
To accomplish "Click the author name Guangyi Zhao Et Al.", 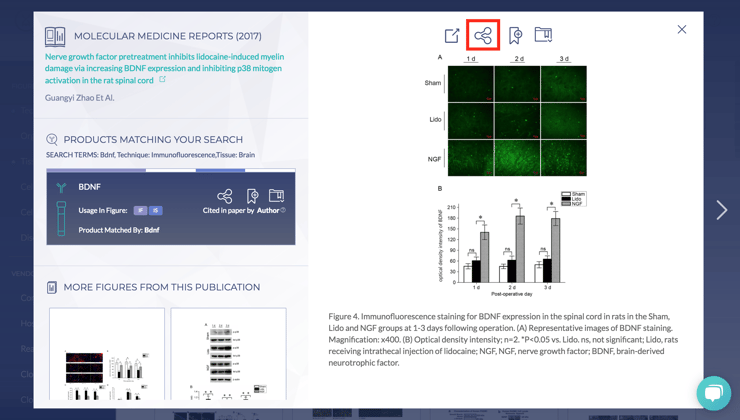I will (79, 98).
